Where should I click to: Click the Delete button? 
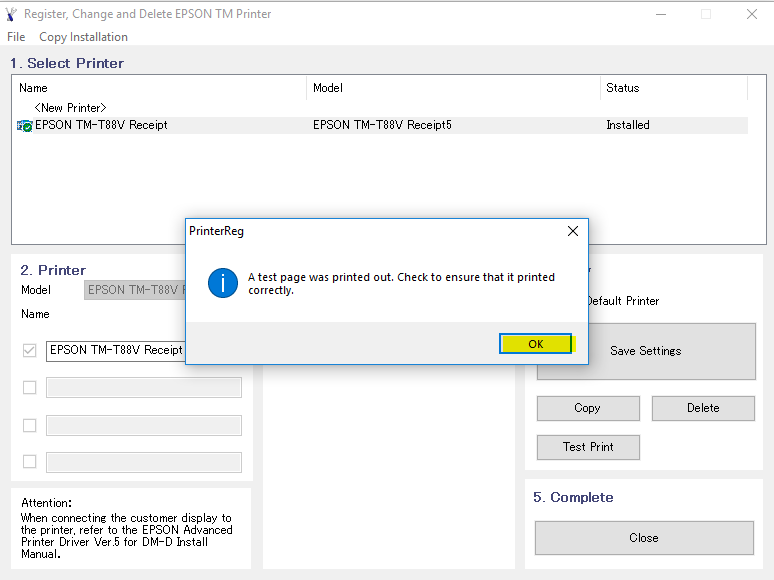[703, 408]
